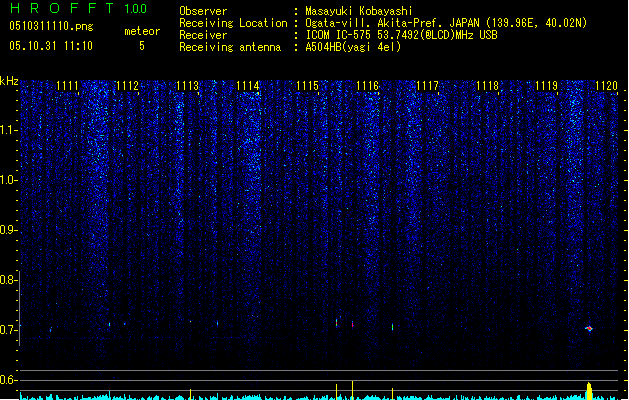Click the 1111 time marker
This screenshot has width=629, height=400.
pyautogui.click(x=67, y=86)
